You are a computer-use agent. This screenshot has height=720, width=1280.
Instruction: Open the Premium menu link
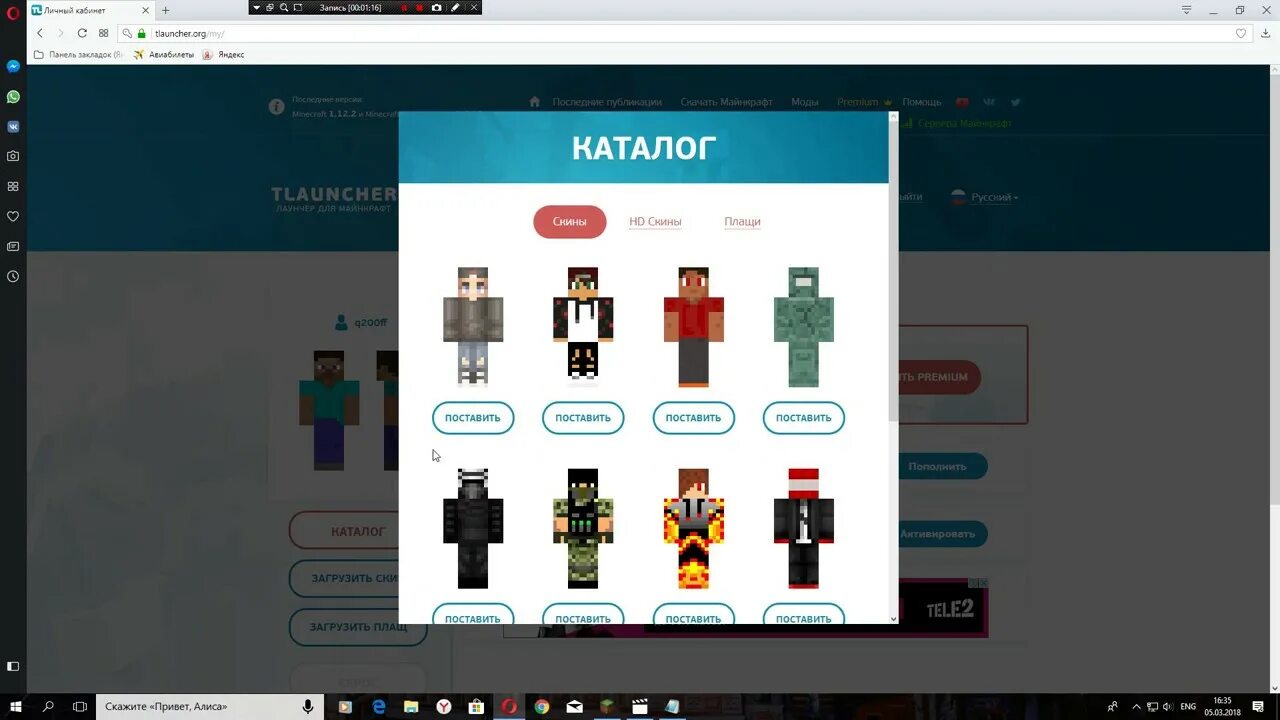point(858,102)
